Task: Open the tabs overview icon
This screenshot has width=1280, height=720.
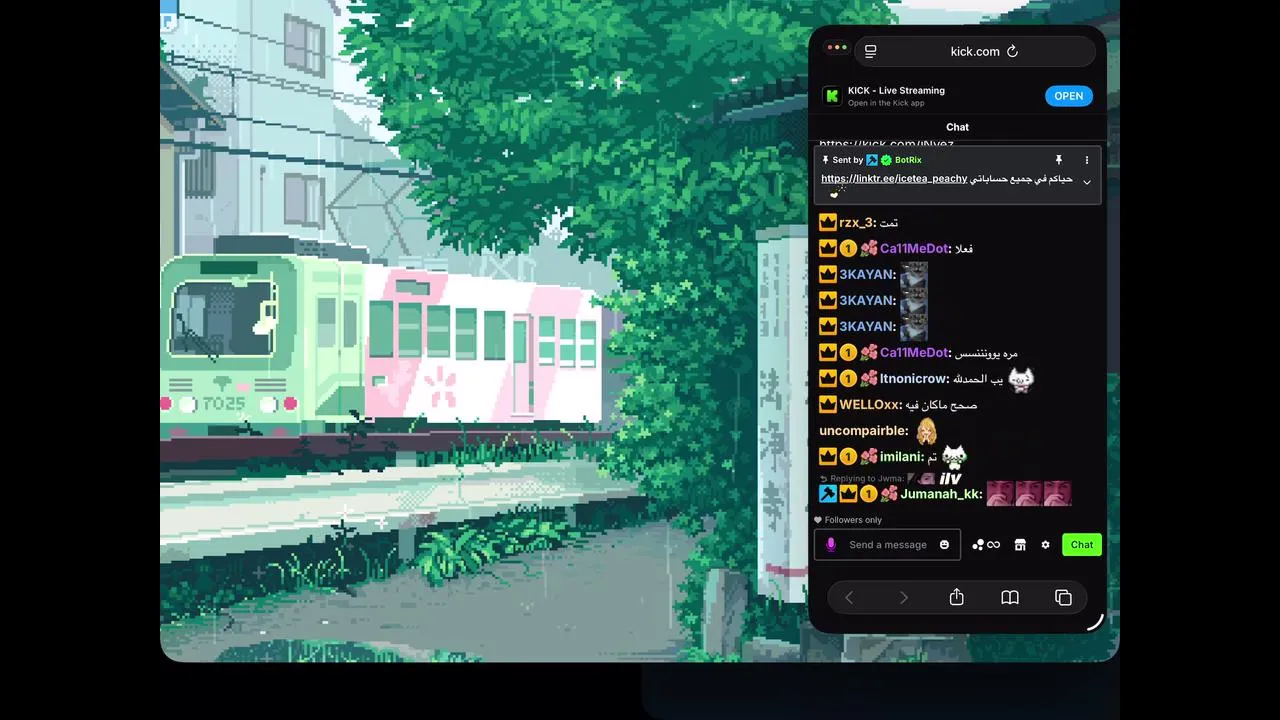Action: [x=1063, y=597]
